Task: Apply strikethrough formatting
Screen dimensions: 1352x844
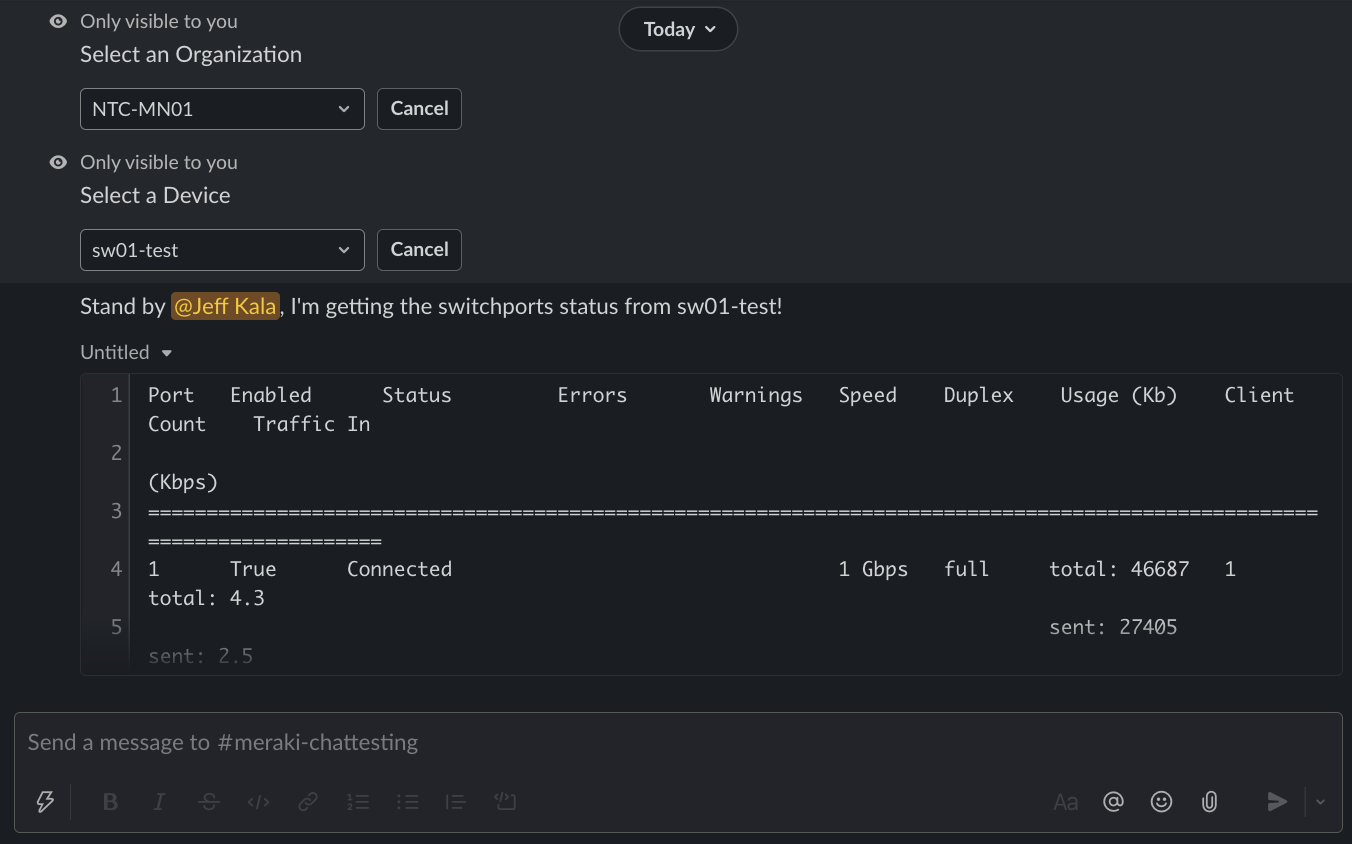Action: click(209, 801)
